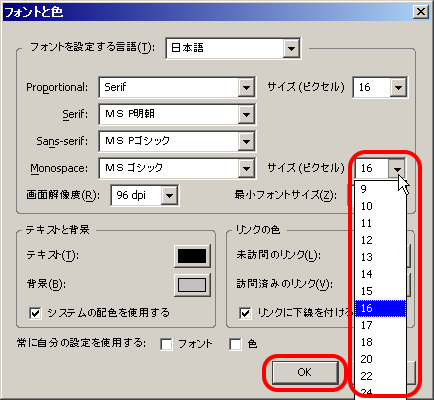Select size 14 in the monospace size list
The width and height of the screenshot is (434, 400).
380,274
